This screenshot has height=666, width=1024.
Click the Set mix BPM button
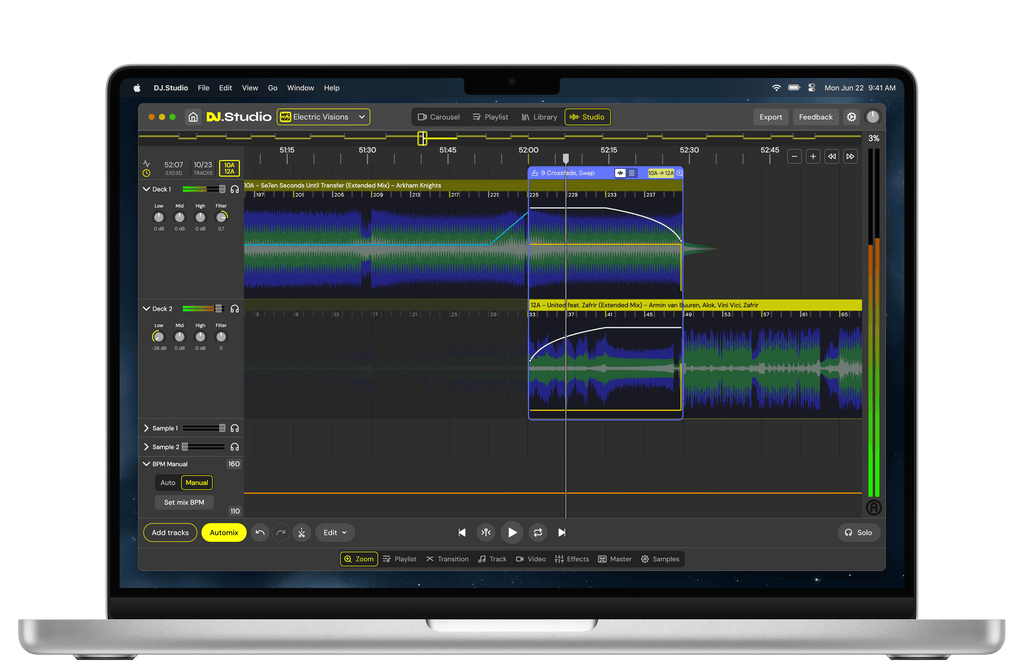point(184,503)
